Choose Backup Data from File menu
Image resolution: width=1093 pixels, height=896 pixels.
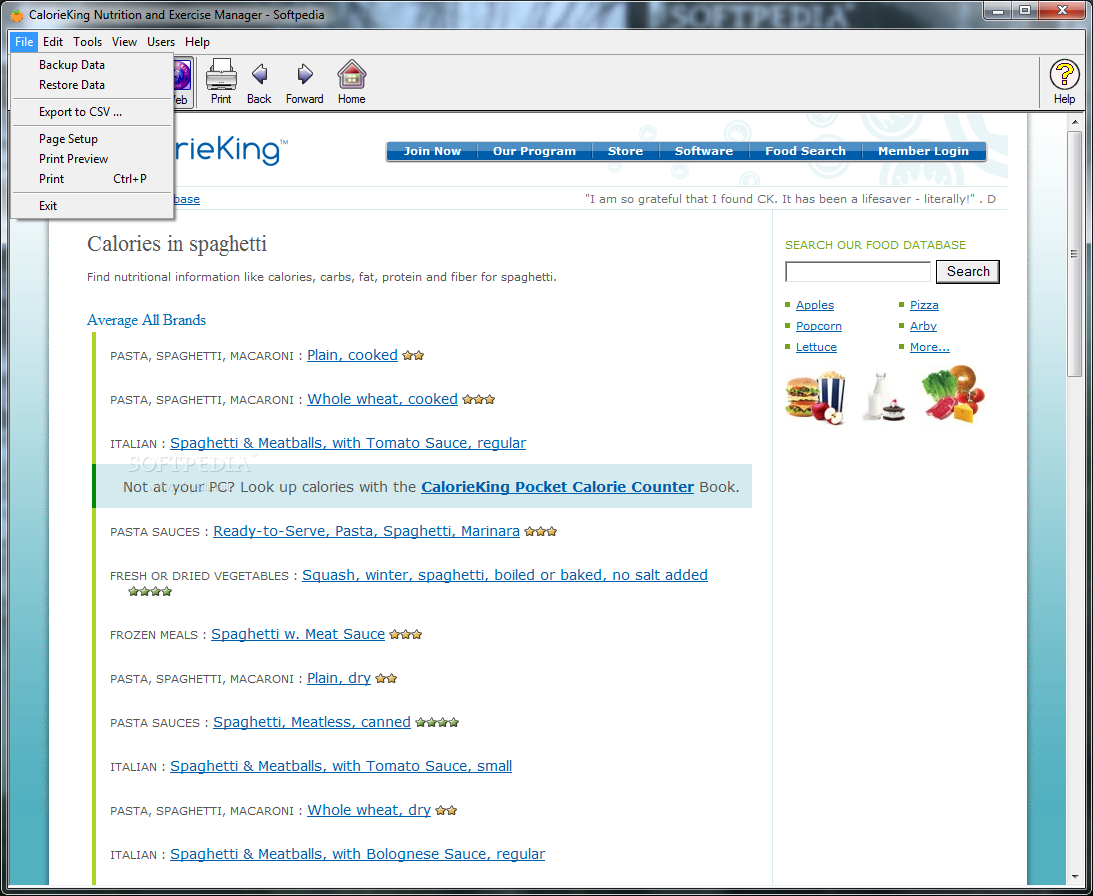pos(92,65)
